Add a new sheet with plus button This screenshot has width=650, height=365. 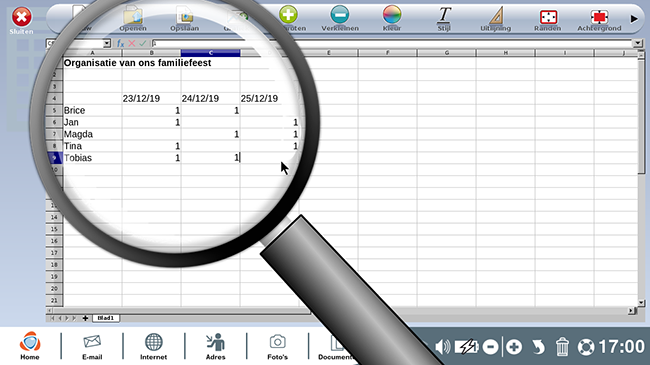(85, 318)
